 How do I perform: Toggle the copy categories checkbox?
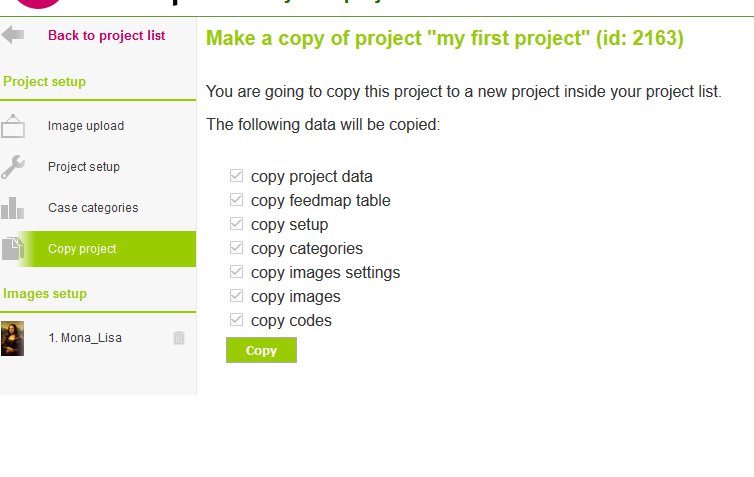(236, 248)
